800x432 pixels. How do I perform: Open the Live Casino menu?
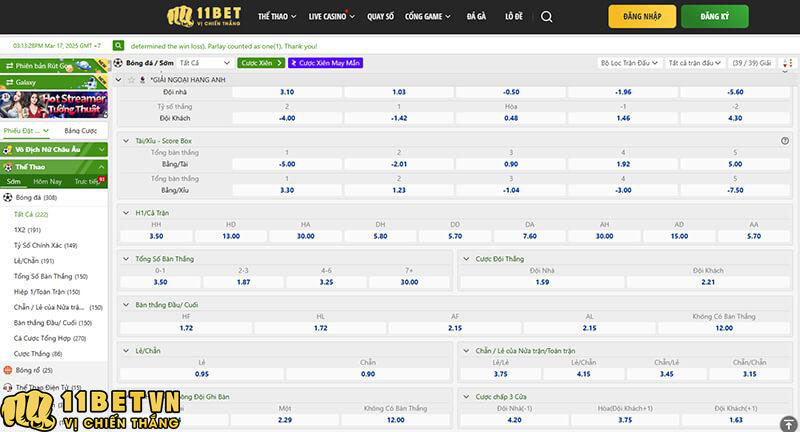coord(330,17)
